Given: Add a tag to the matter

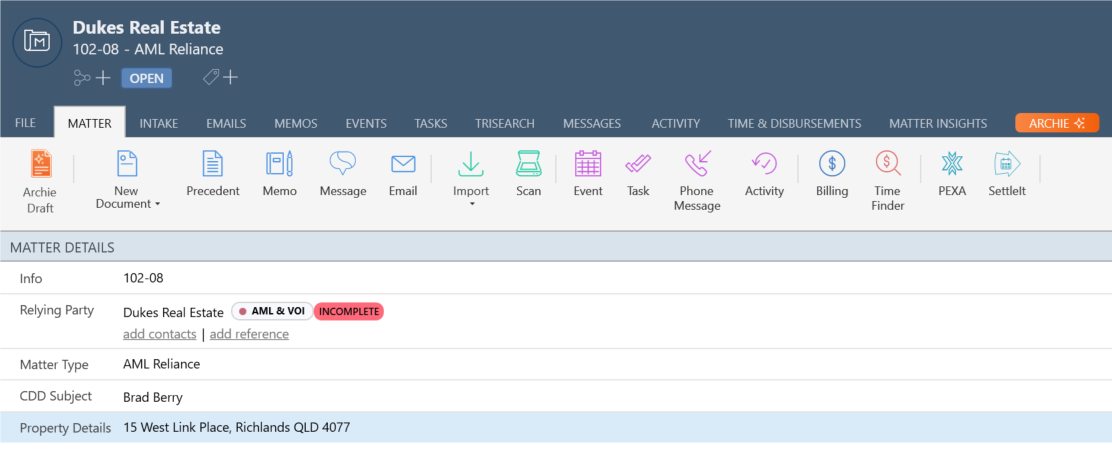Looking at the screenshot, I should 221,77.
